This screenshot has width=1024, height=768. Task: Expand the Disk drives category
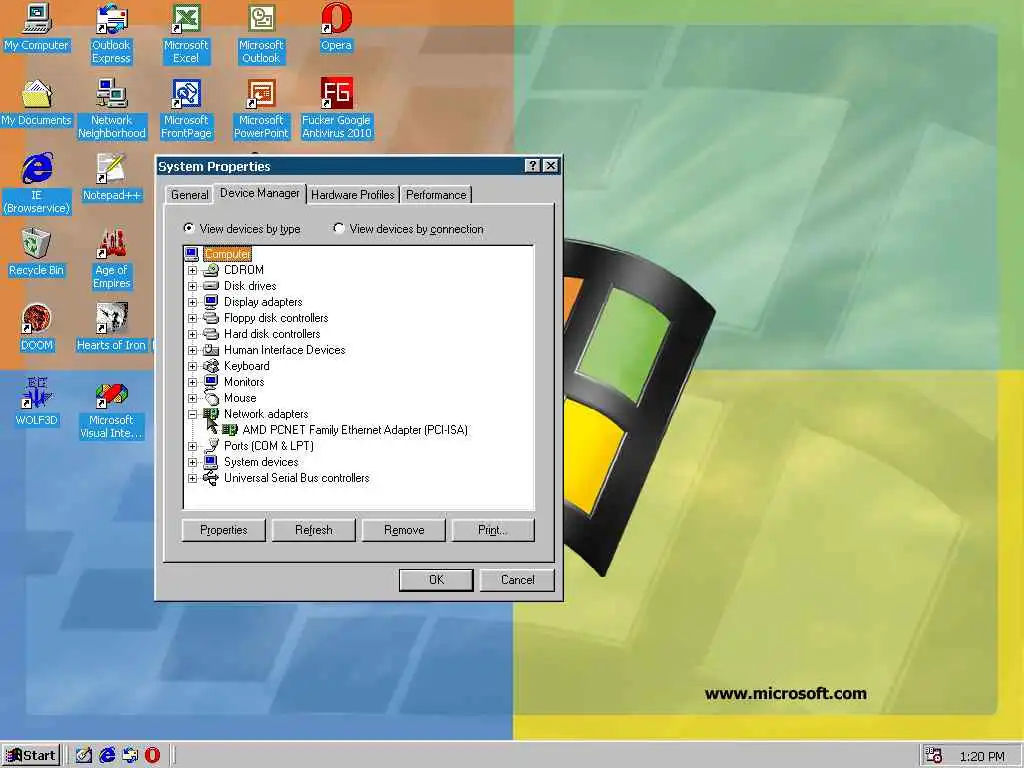click(x=192, y=286)
